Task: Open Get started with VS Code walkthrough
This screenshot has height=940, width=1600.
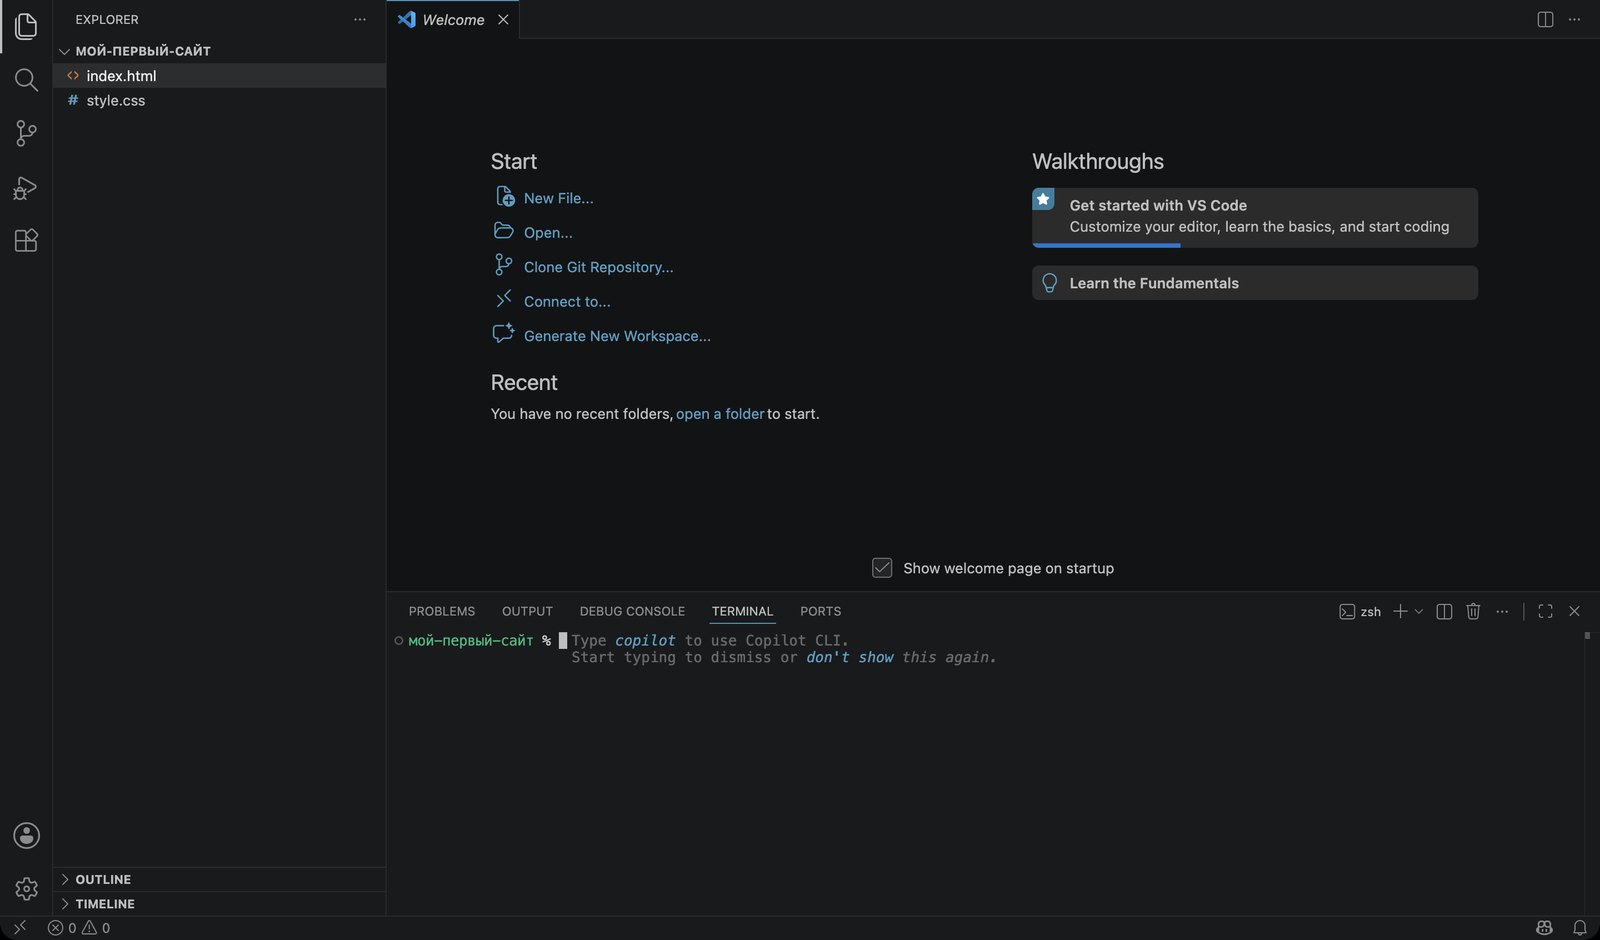Action: [1255, 217]
